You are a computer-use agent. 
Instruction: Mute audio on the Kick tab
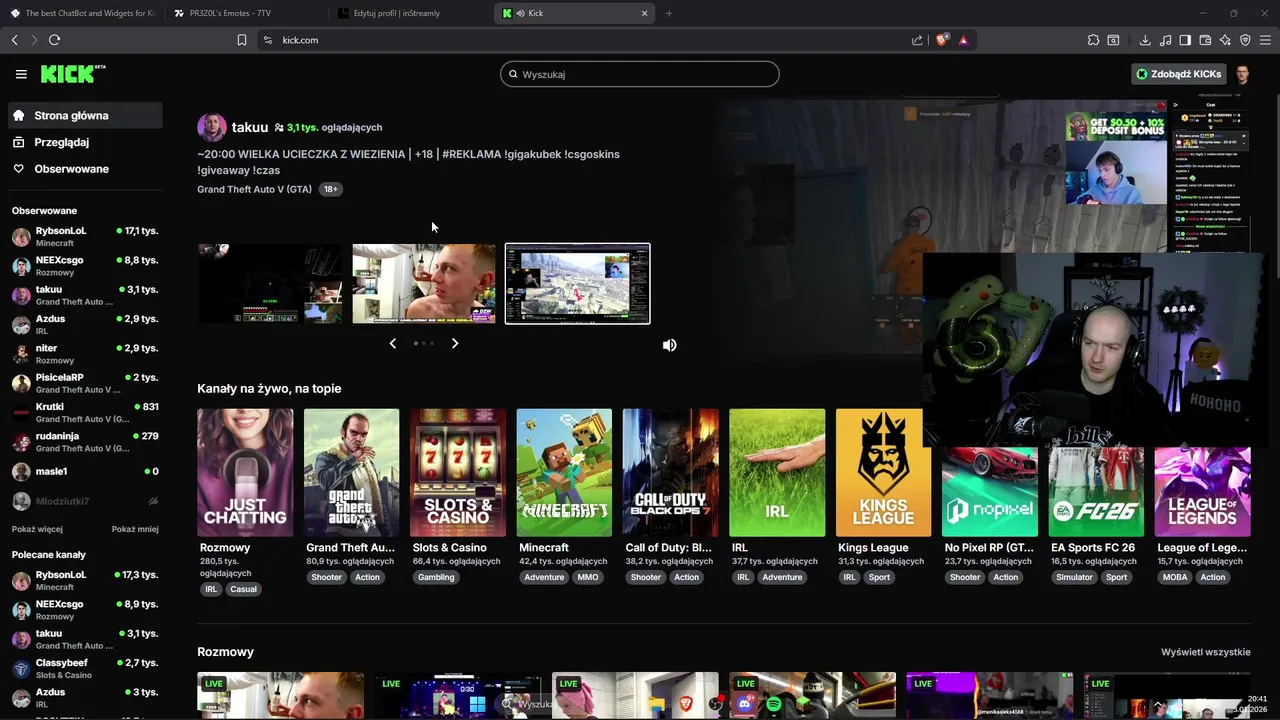(x=520, y=13)
